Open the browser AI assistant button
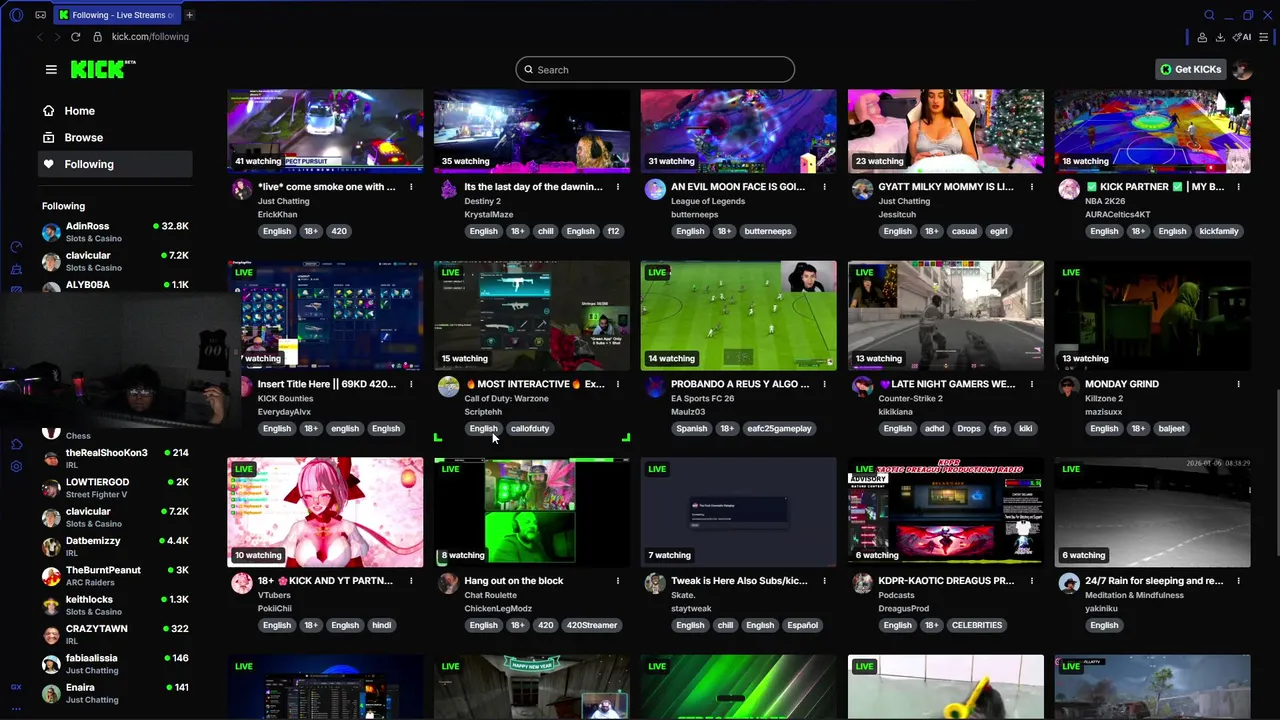The width and height of the screenshot is (1280, 720). [x=1242, y=37]
